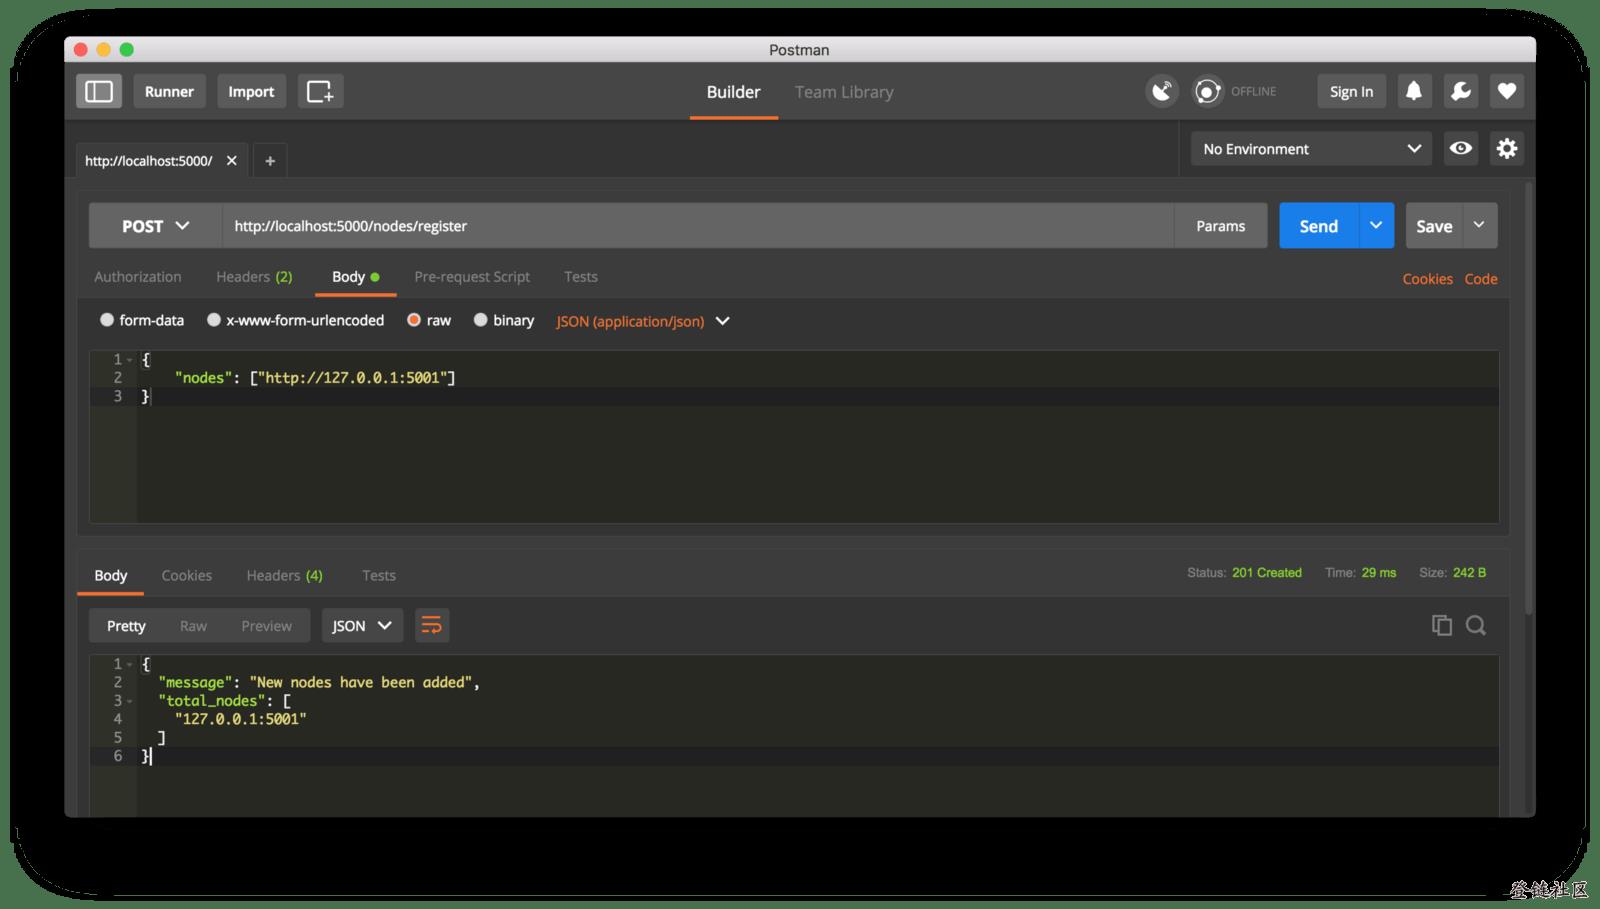Collapse the total_nodes array fold
The width and height of the screenshot is (1600, 909).
pos(130,701)
